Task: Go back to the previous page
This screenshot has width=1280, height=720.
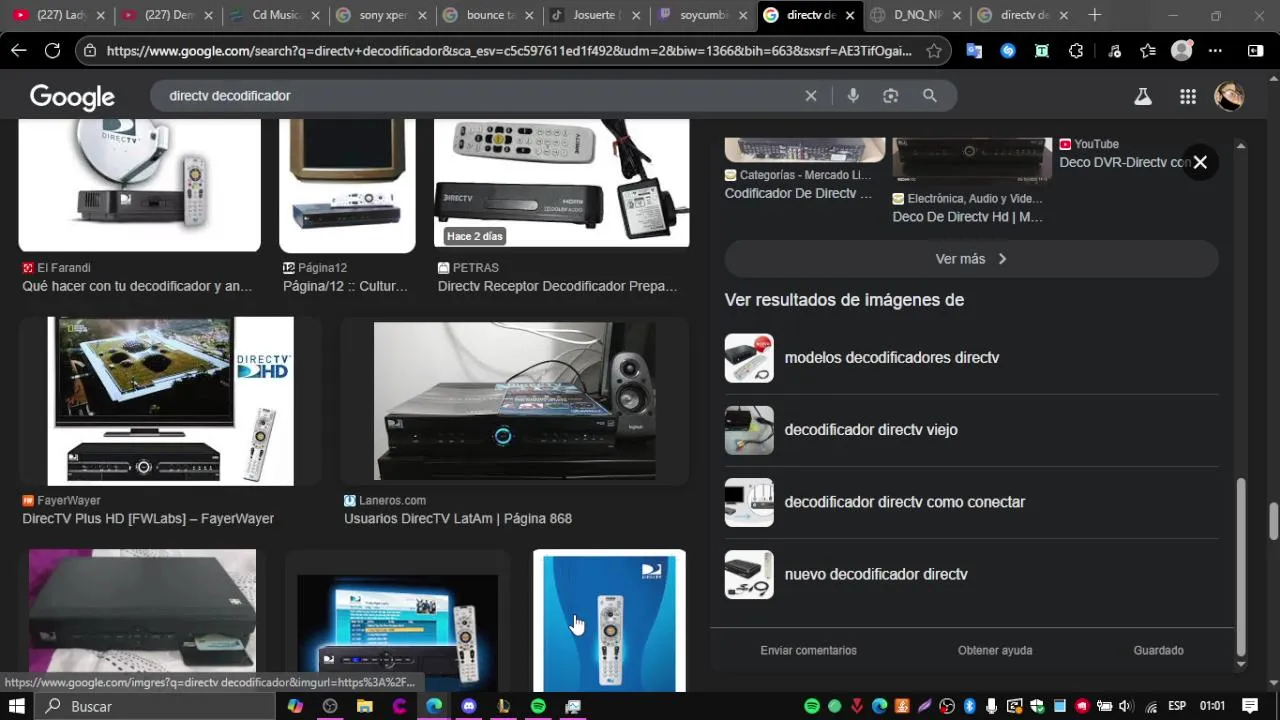Action: pyautogui.click(x=19, y=50)
